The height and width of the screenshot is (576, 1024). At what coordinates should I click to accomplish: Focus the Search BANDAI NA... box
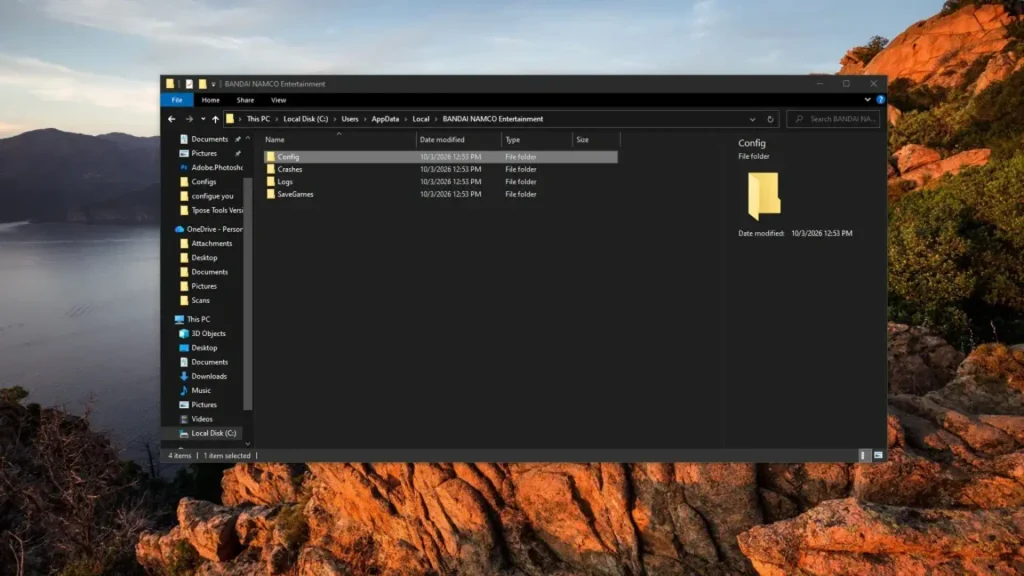coord(833,120)
